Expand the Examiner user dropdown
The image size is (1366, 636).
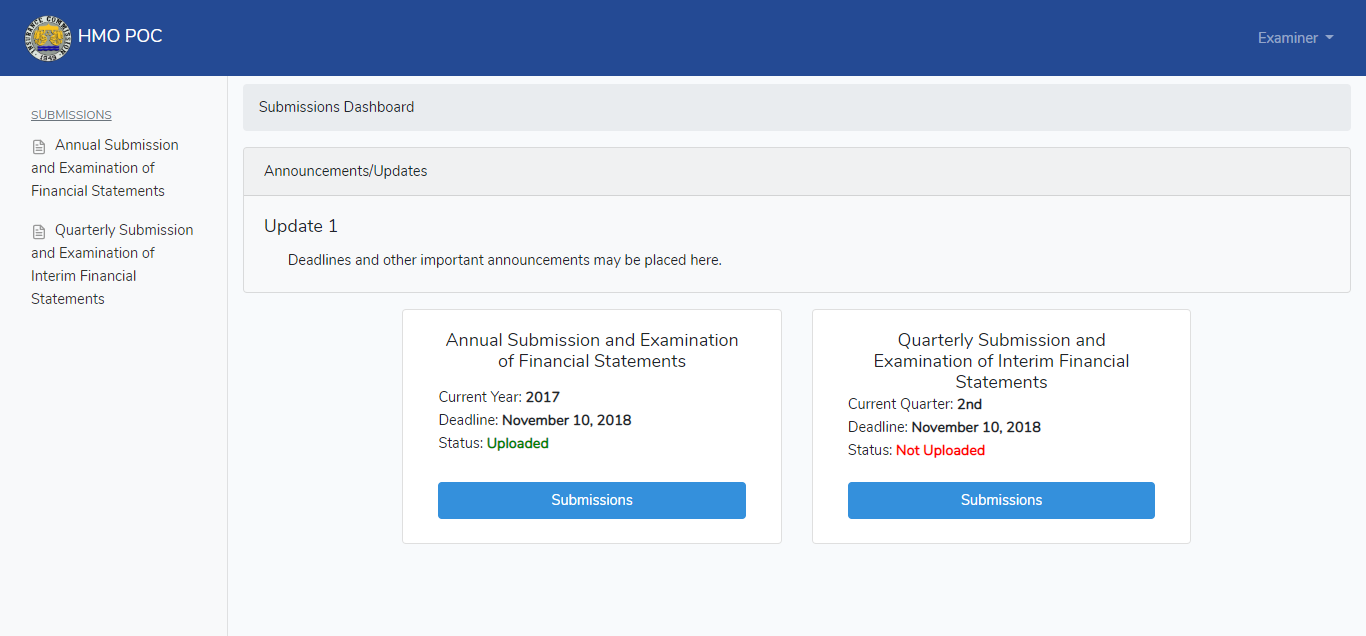coord(1295,38)
